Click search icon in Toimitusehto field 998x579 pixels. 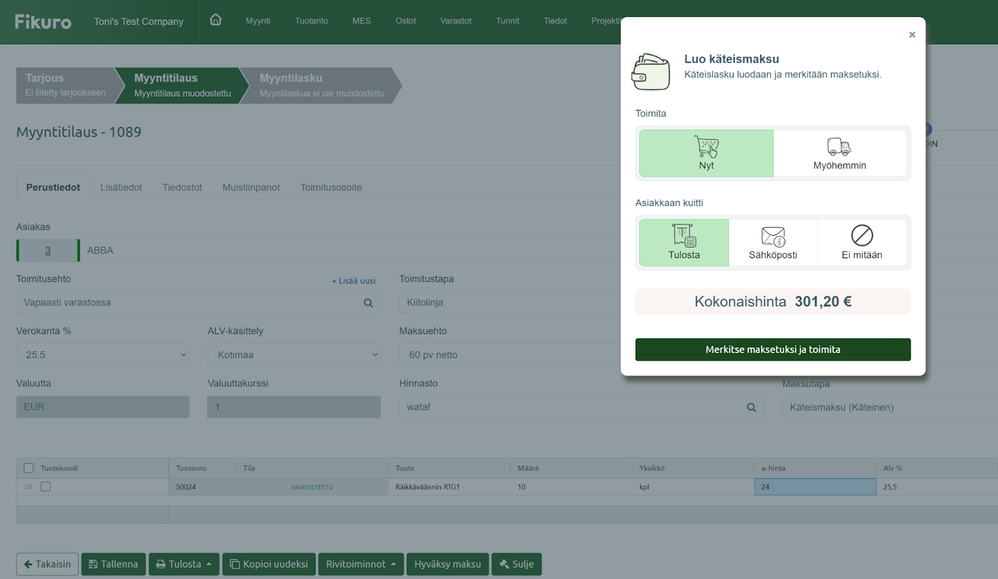pos(368,303)
